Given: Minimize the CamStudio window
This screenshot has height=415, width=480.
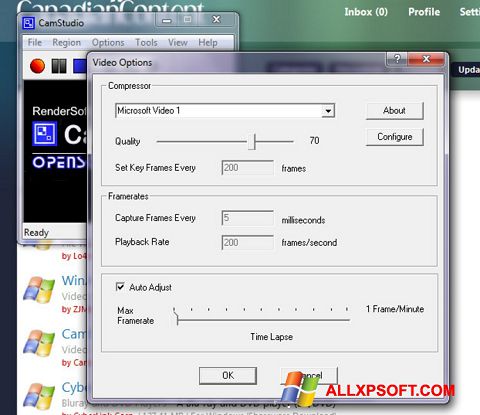Looking at the screenshot, I should (167, 20).
